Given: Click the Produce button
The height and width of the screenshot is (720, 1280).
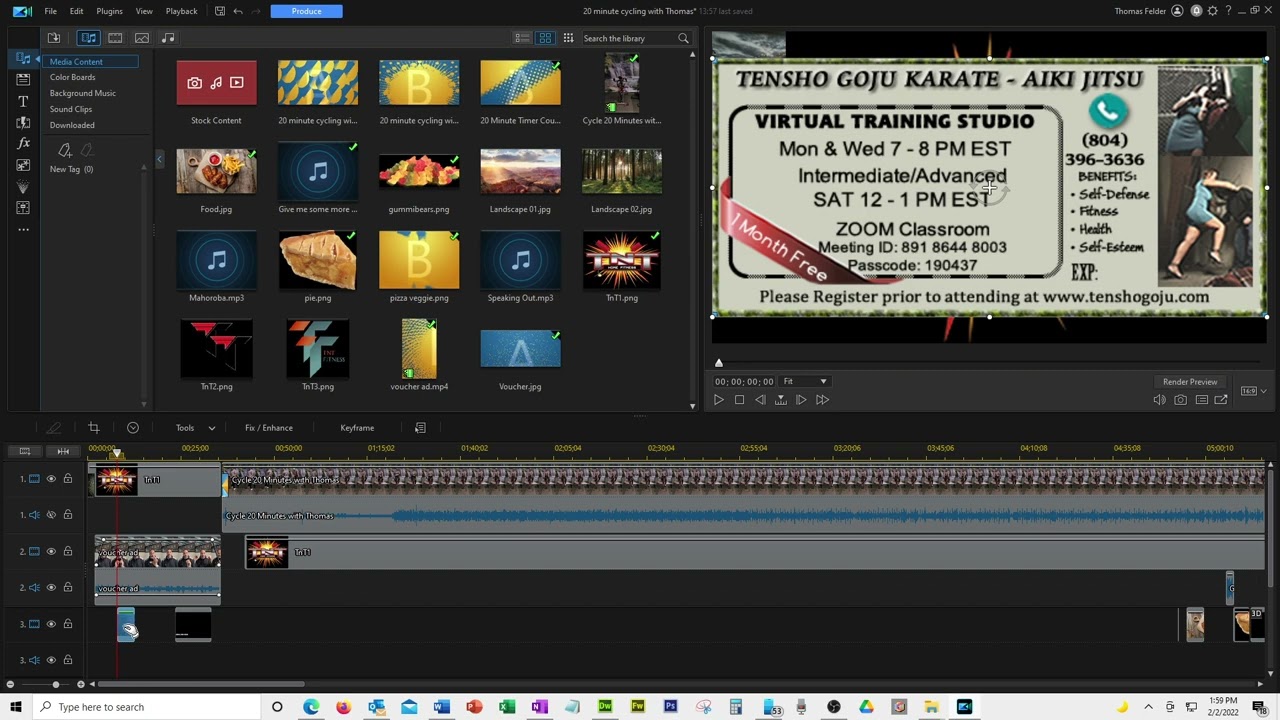Looking at the screenshot, I should click(x=306, y=11).
